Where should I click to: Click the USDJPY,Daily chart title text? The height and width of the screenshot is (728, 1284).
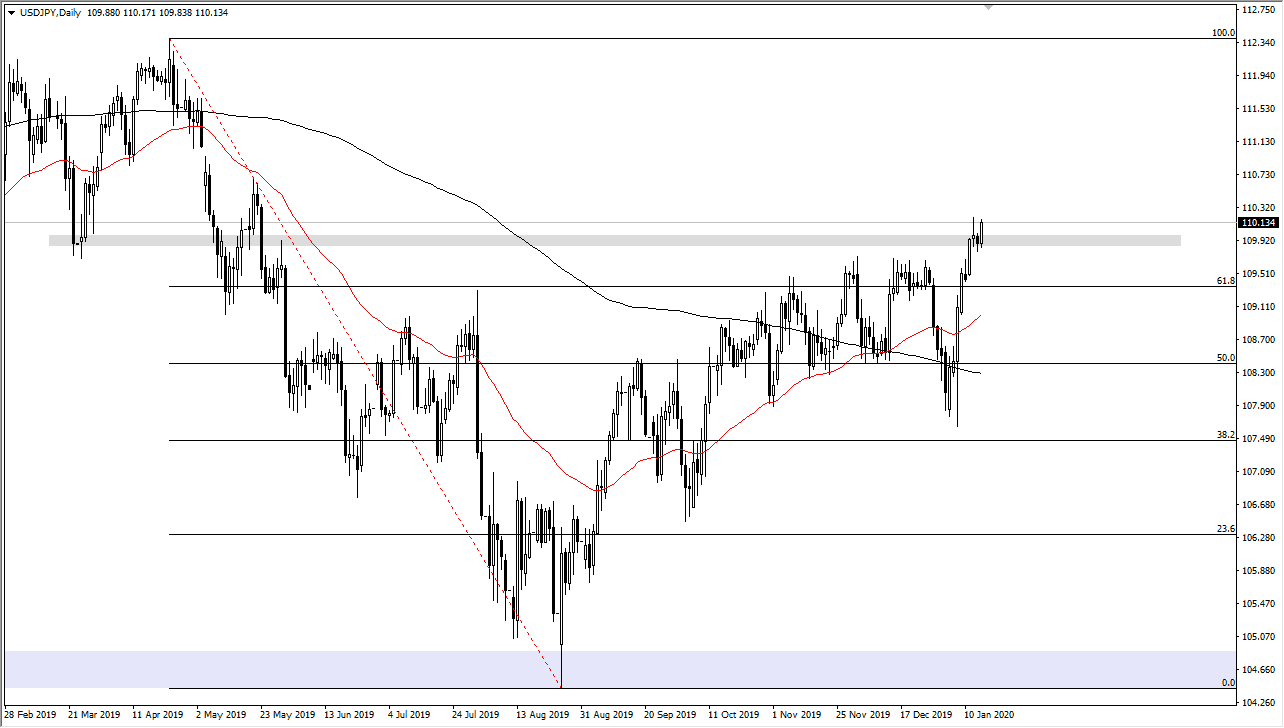coord(50,13)
